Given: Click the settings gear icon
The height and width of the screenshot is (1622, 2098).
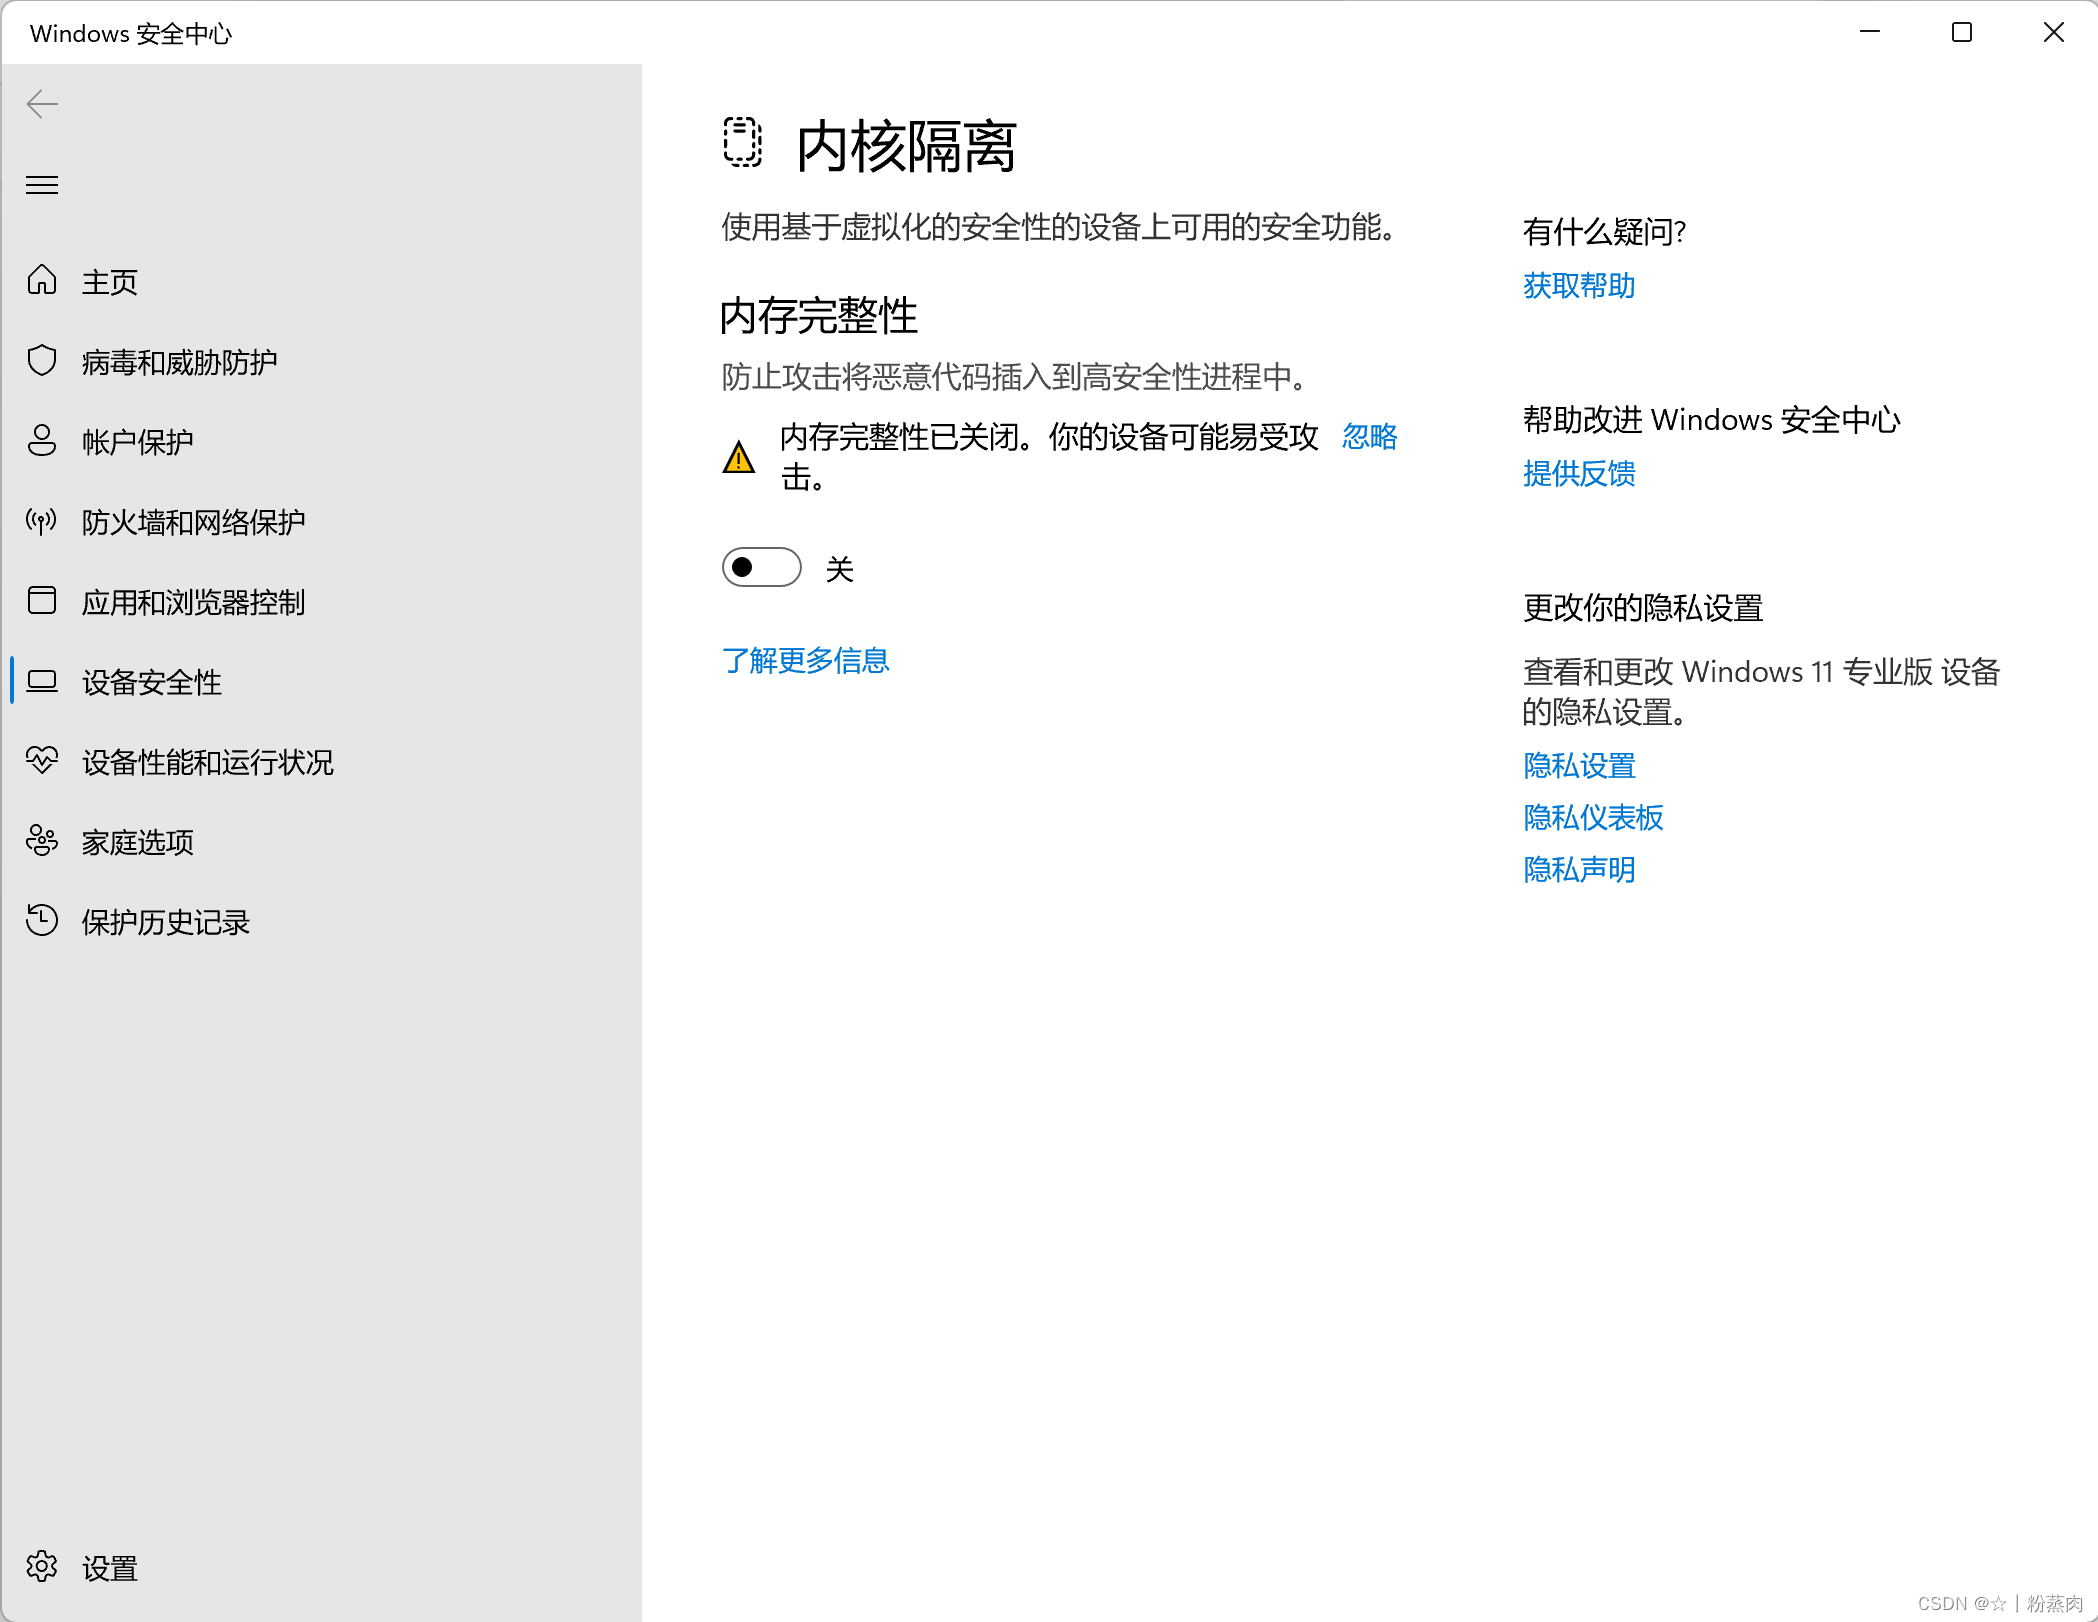Looking at the screenshot, I should [x=42, y=1566].
